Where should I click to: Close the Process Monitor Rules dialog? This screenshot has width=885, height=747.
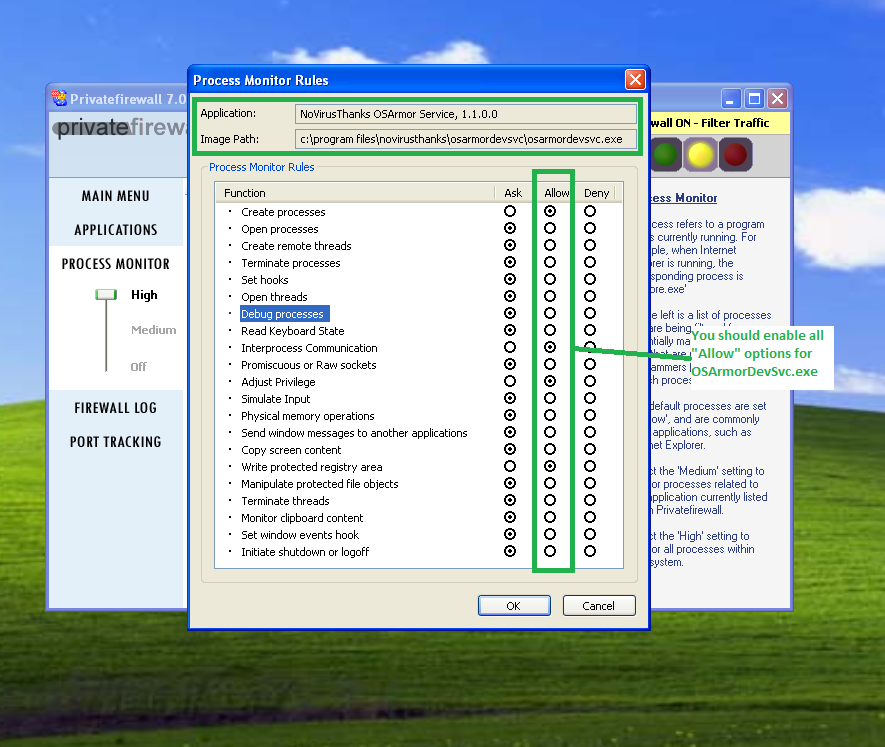pyautogui.click(x=636, y=80)
